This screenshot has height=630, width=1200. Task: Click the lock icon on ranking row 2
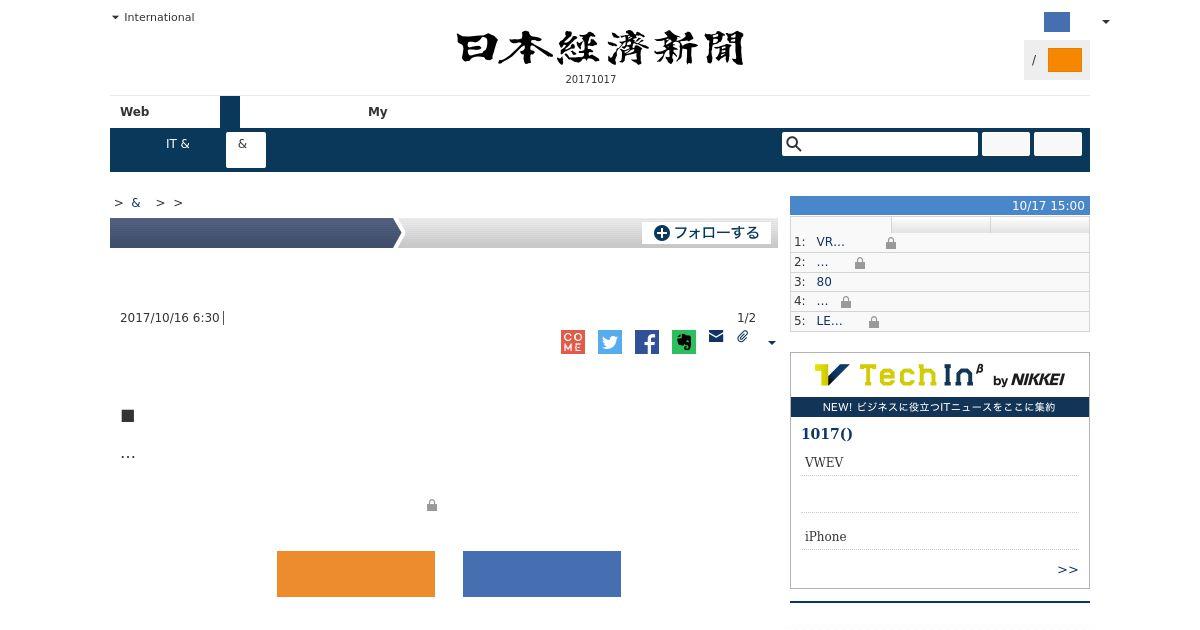(x=860, y=263)
